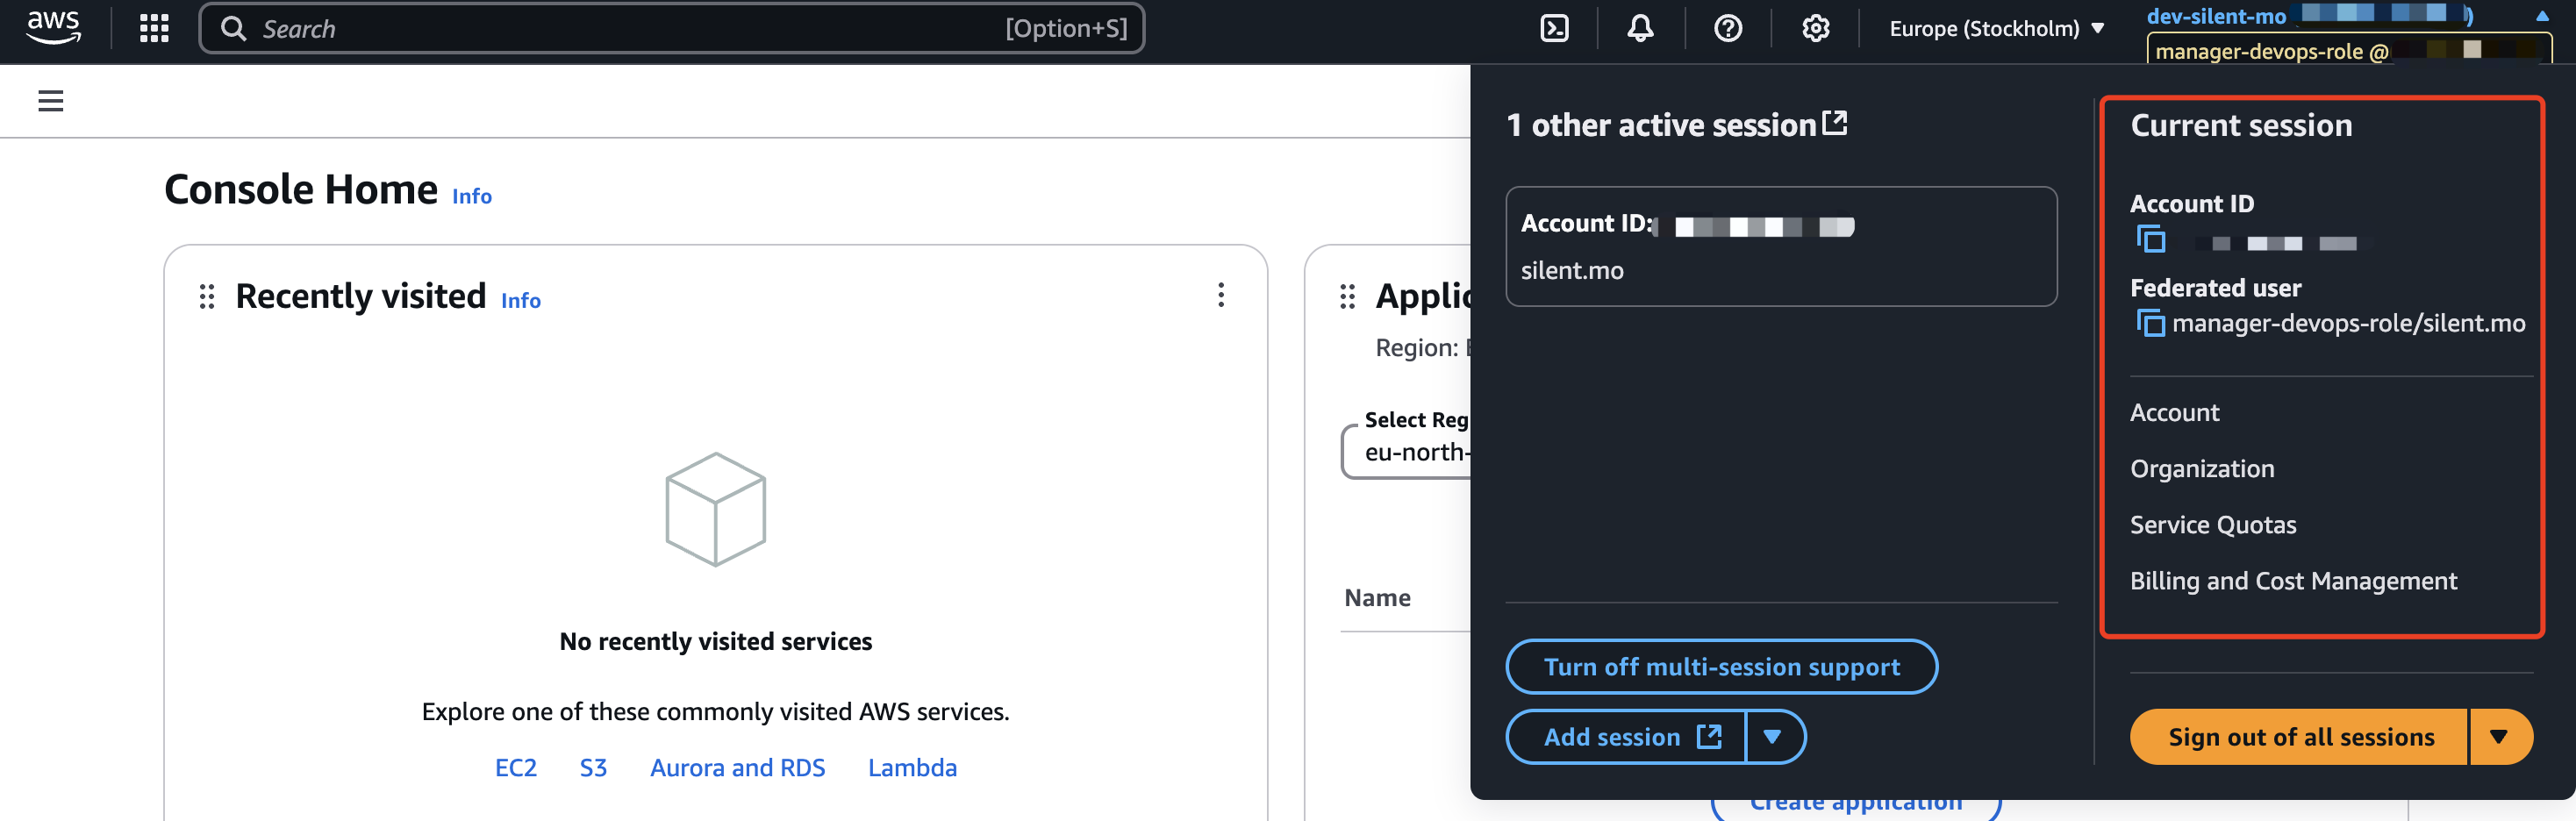Open the EC2 service link
The height and width of the screenshot is (821, 2576).
pos(515,768)
